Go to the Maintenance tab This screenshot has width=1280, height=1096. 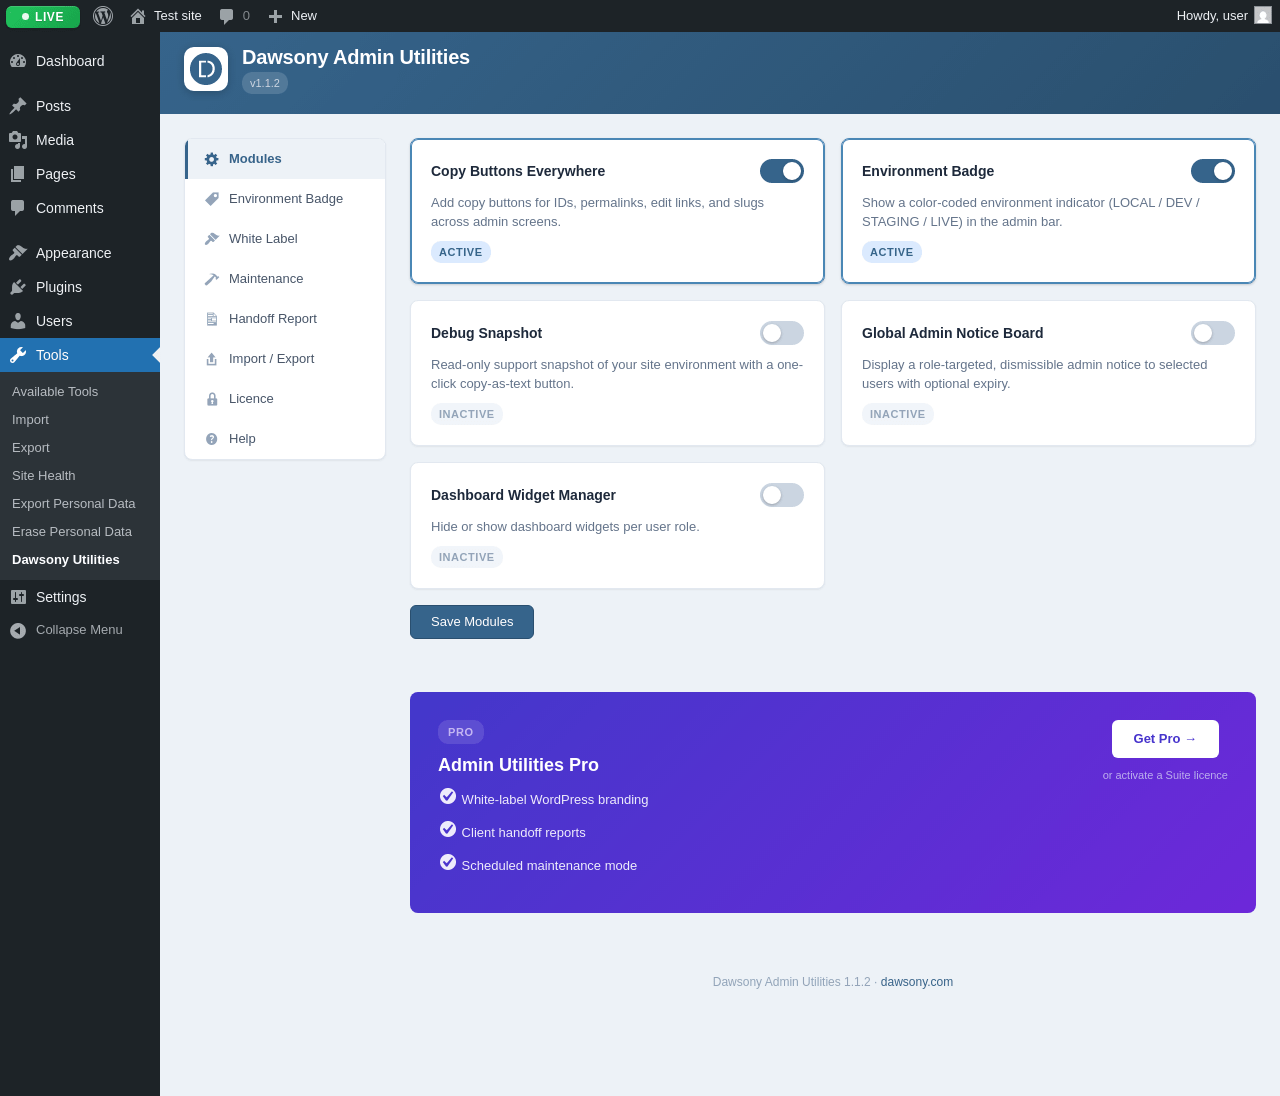(285, 279)
